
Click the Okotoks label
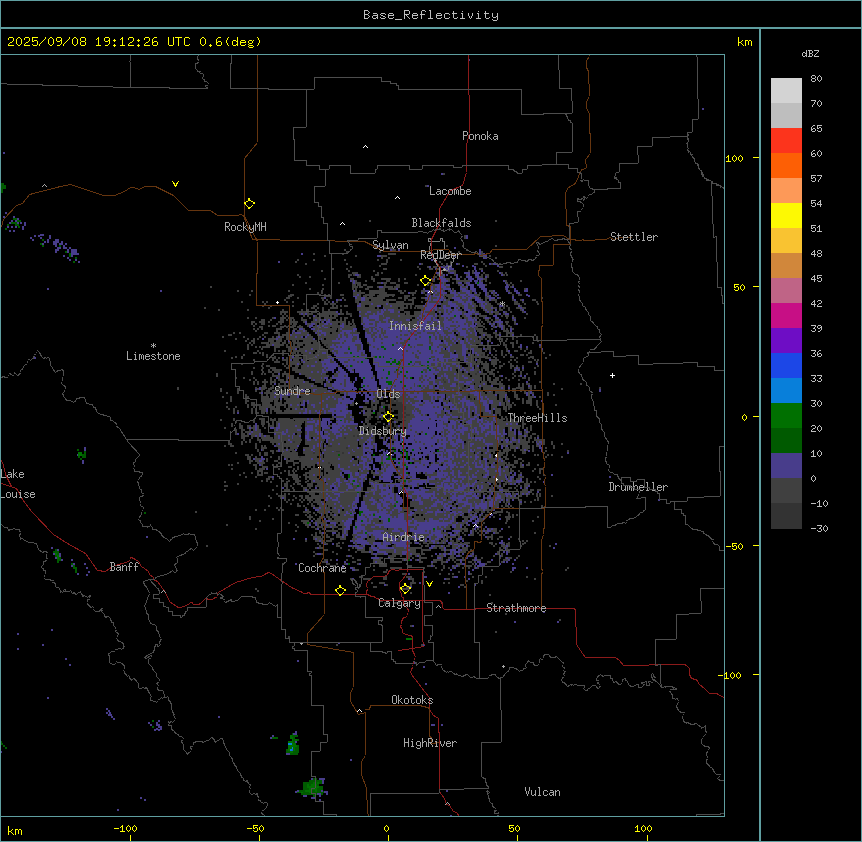pyautogui.click(x=412, y=700)
